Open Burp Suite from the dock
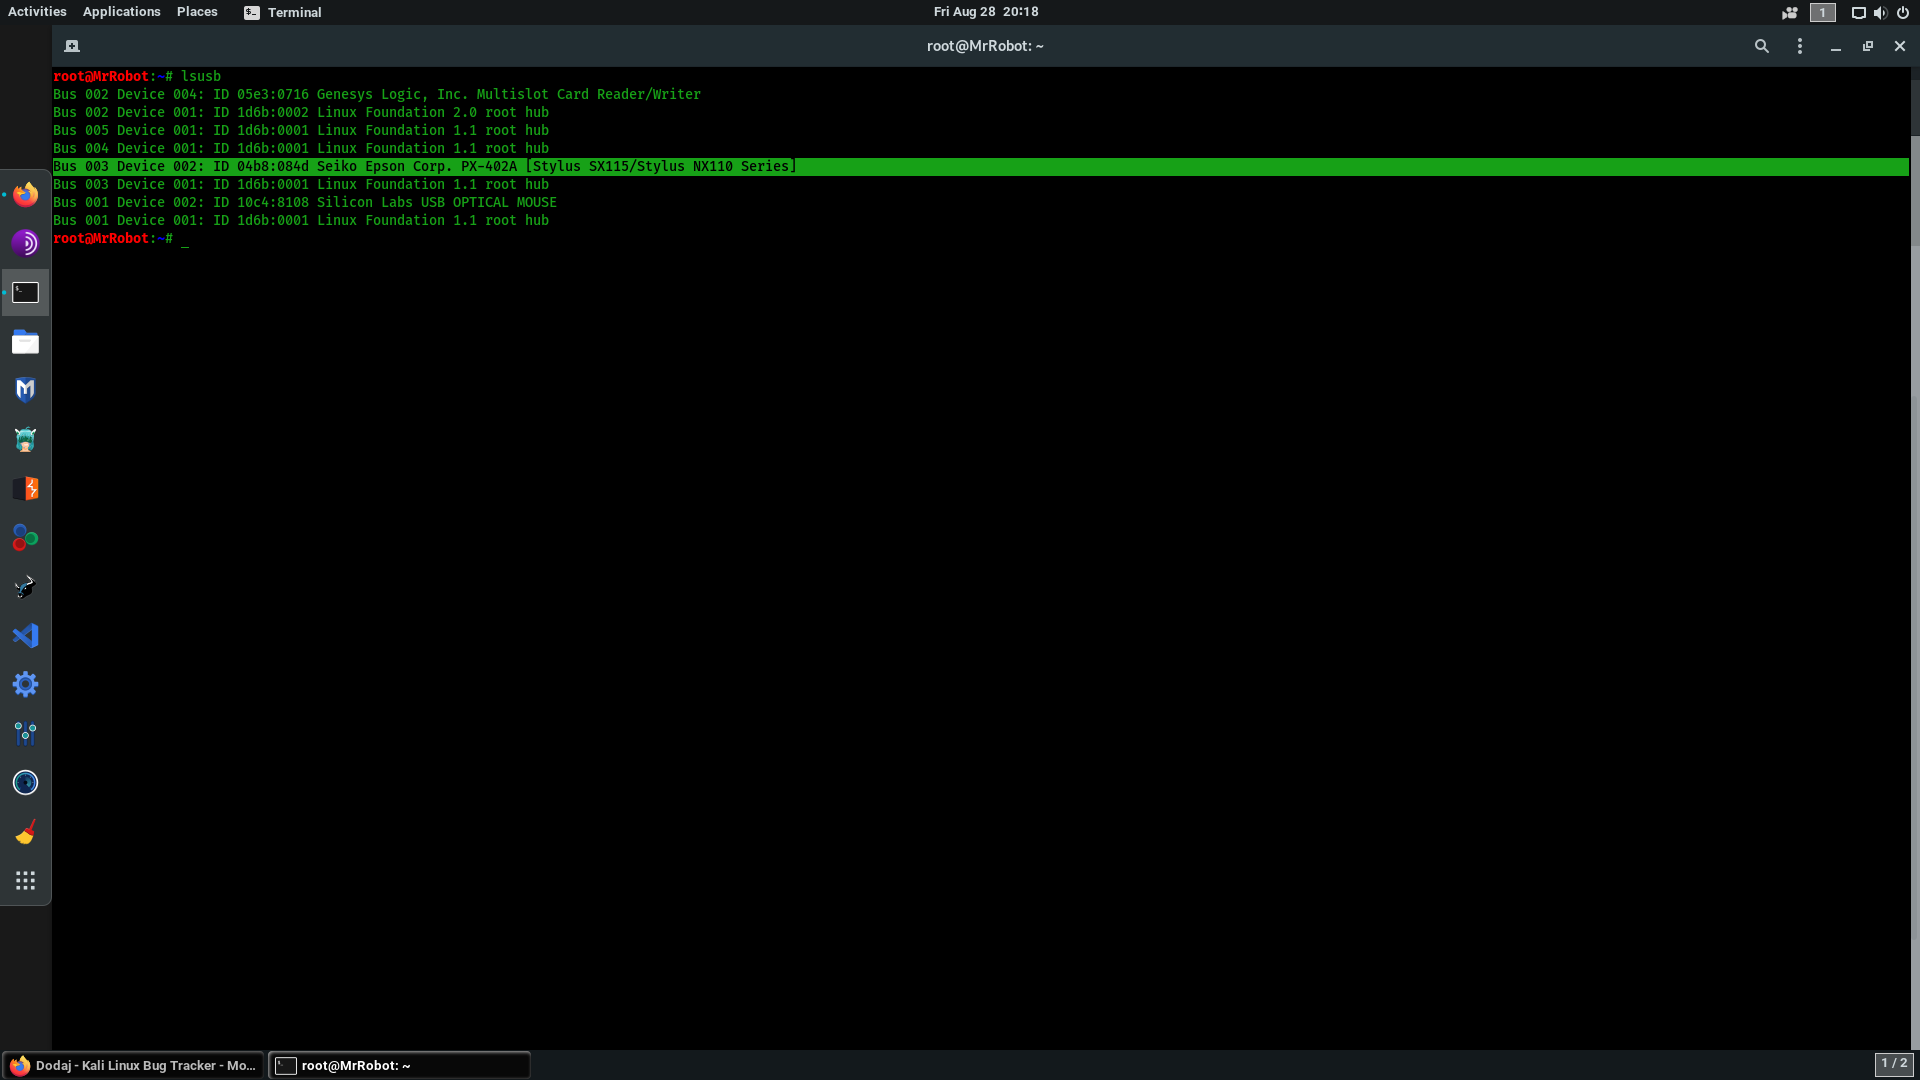Viewport: 1920px width, 1080px height. tap(25, 488)
